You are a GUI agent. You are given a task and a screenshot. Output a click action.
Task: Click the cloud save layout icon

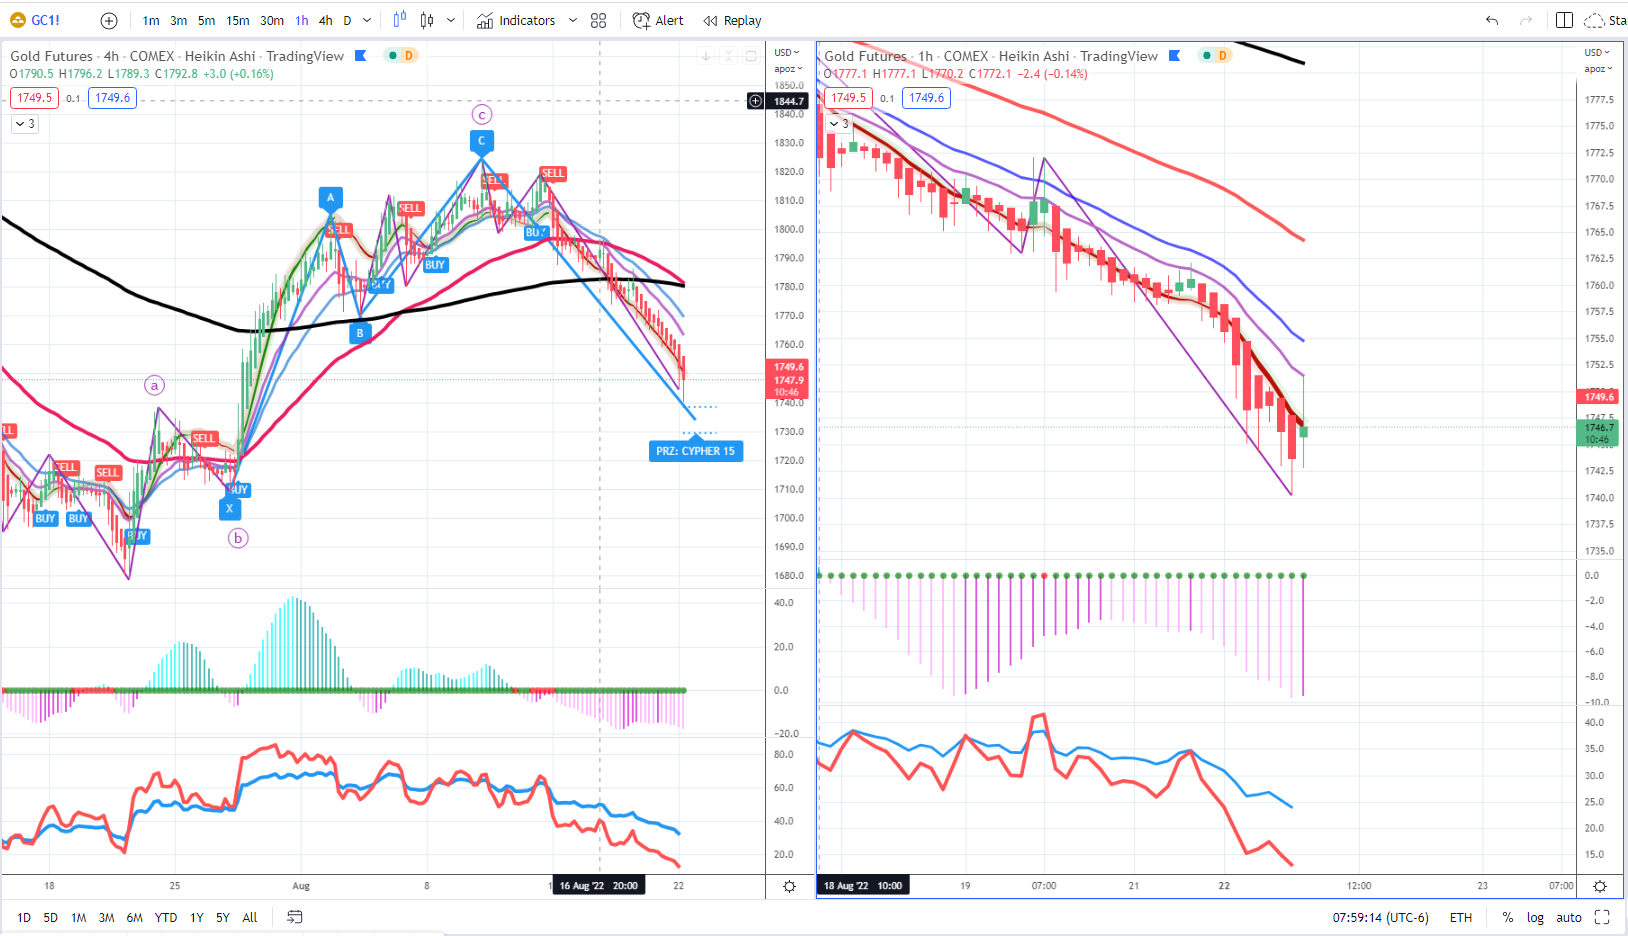click(1594, 20)
